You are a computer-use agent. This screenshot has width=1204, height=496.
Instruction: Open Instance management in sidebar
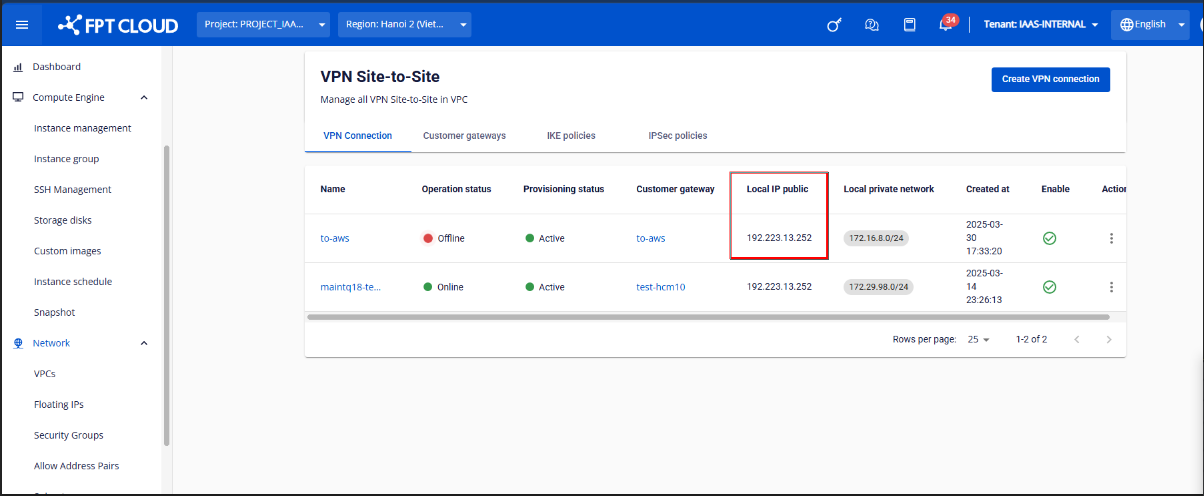click(x=82, y=128)
